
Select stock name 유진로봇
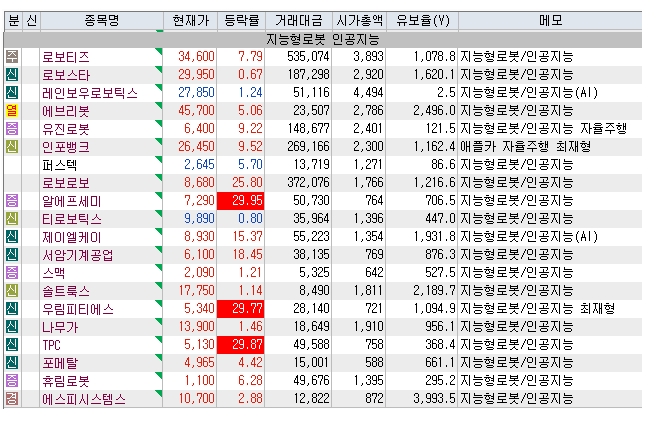coord(66,129)
